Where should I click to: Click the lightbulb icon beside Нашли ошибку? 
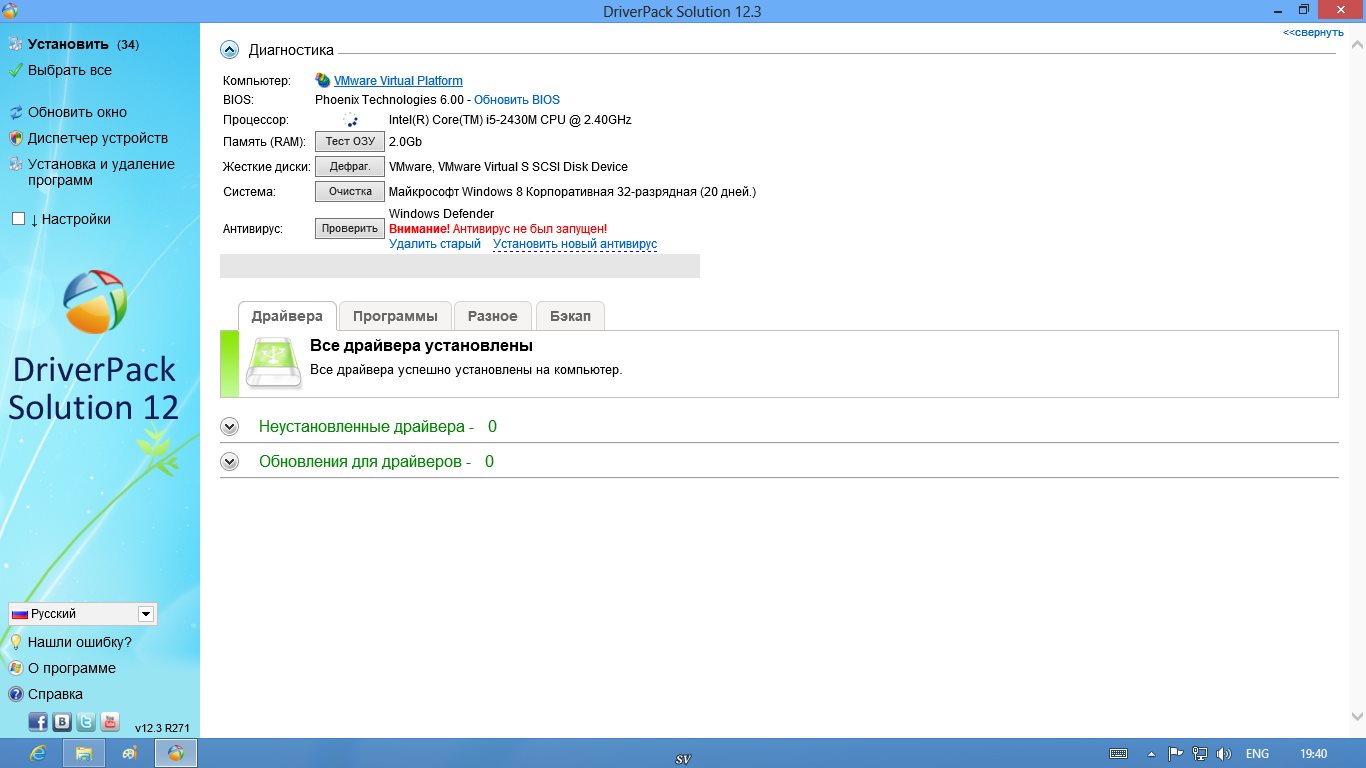pyautogui.click(x=16, y=642)
